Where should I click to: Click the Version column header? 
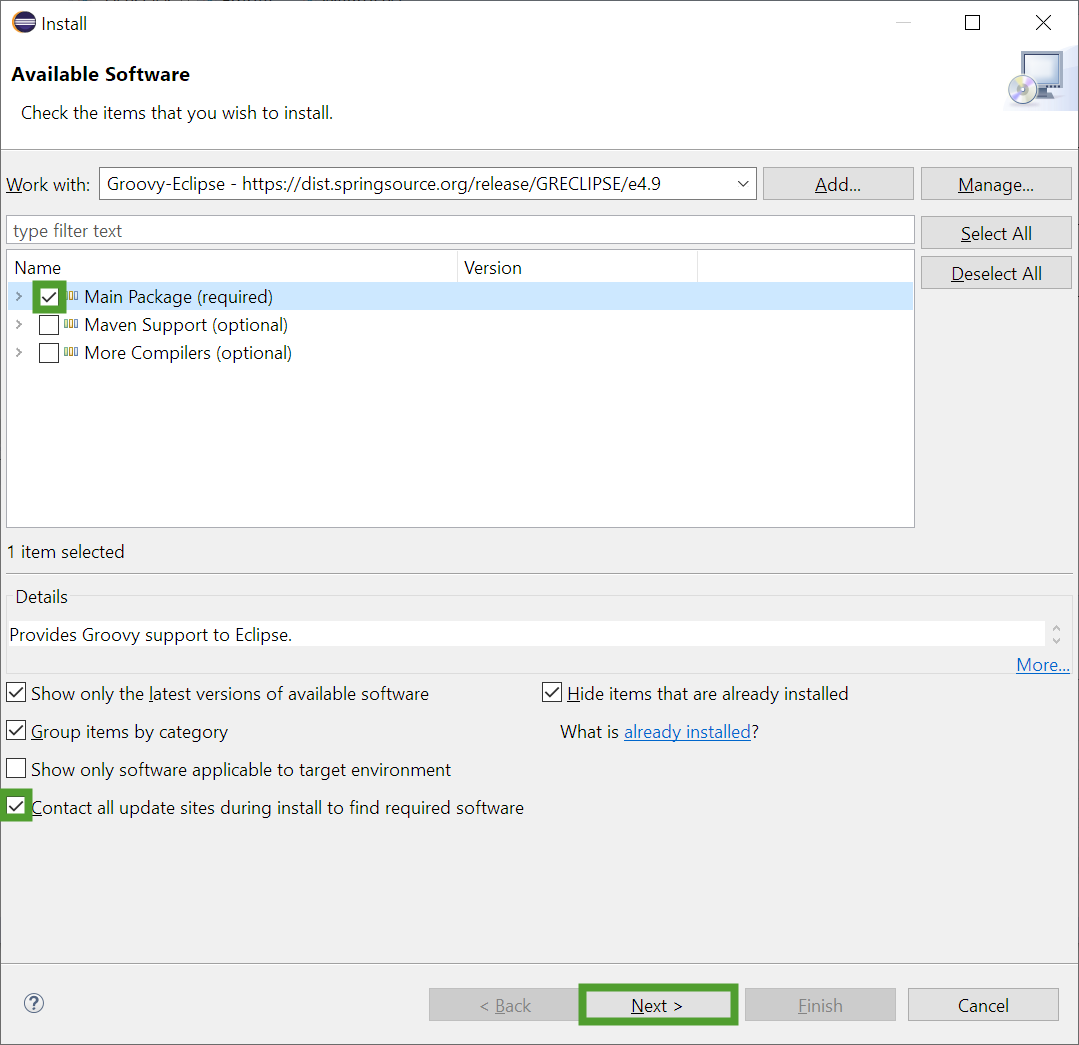(576, 268)
